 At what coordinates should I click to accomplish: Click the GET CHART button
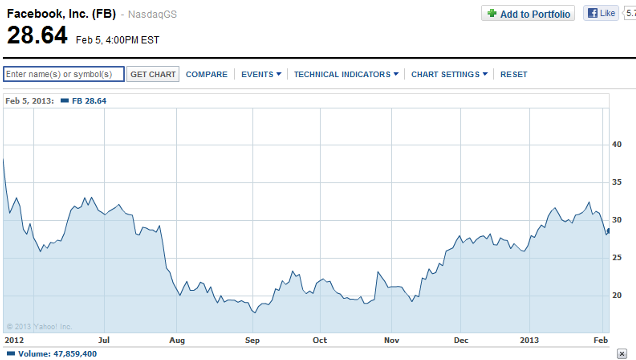(153, 74)
